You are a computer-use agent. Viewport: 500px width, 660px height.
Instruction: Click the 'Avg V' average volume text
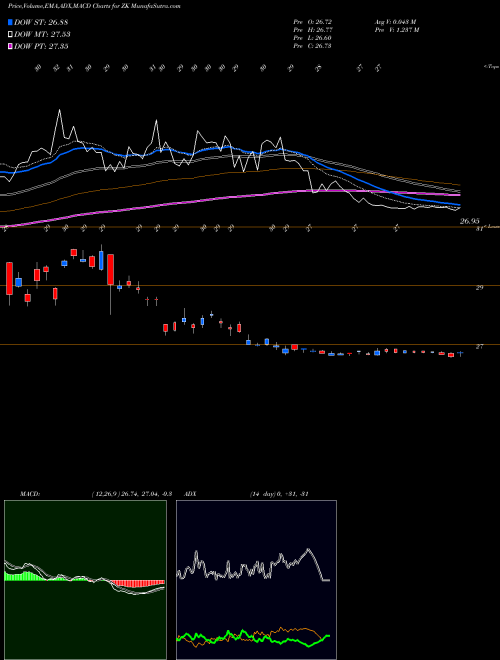[x=395, y=21]
